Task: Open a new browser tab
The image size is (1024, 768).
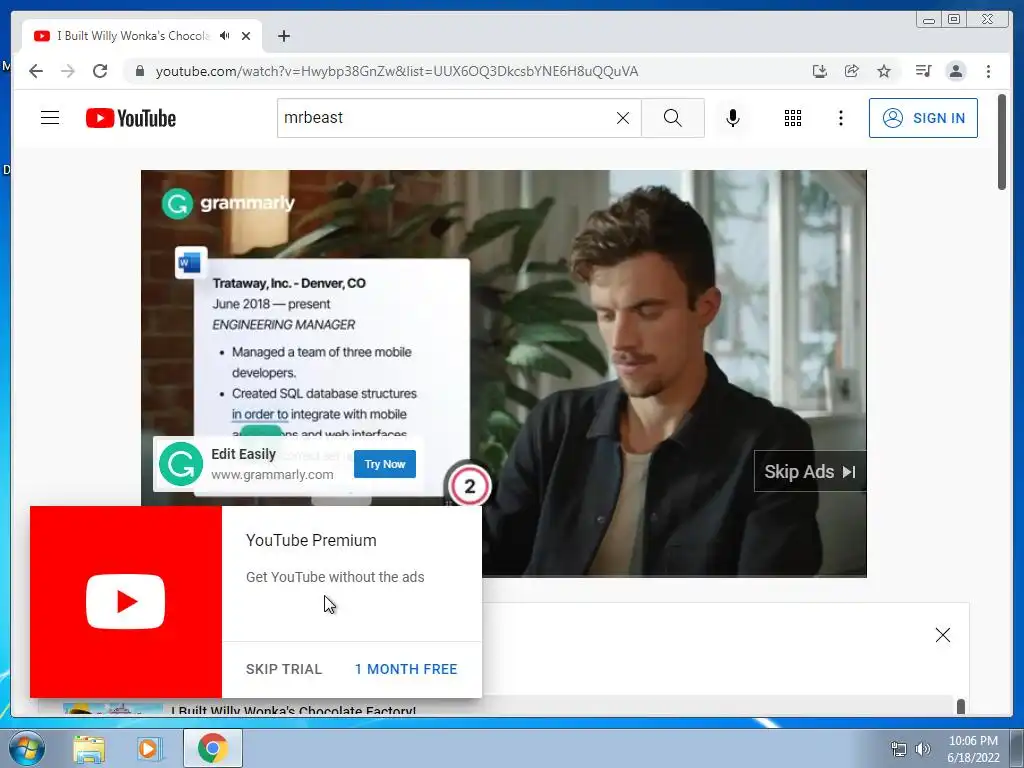Action: coord(283,36)
